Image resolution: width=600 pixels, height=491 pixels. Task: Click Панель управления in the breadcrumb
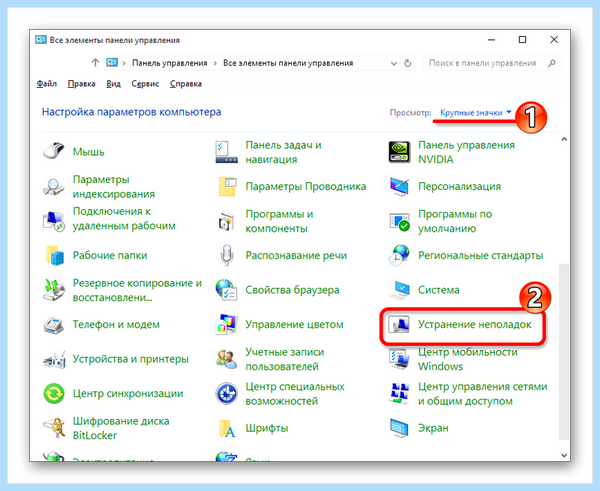(x=170, y=63)
